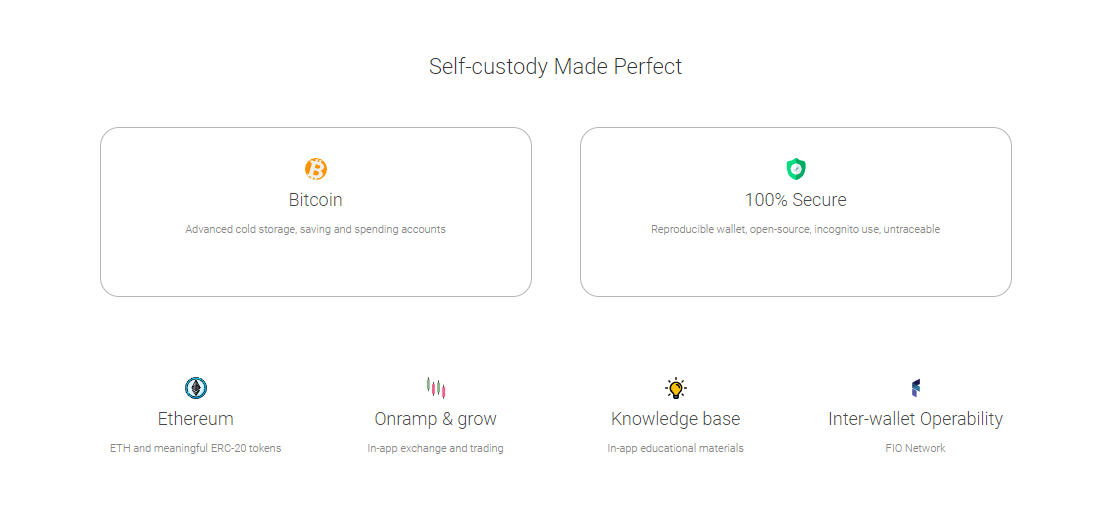The width and height of the screenshot is (1113, 511).
Task: Open the Ethereum feature title
Action: (196, 419)
